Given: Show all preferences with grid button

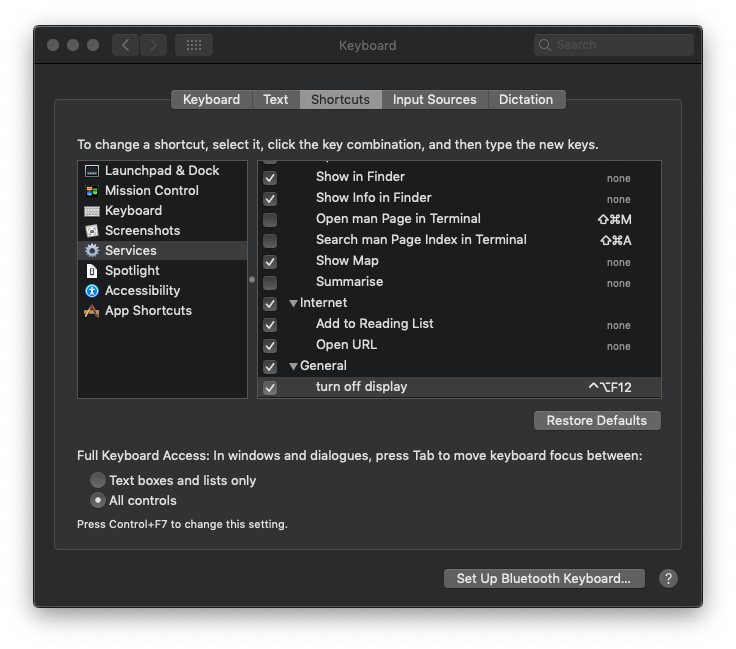Looking at the screenshot, I should (x=194, y=45).
